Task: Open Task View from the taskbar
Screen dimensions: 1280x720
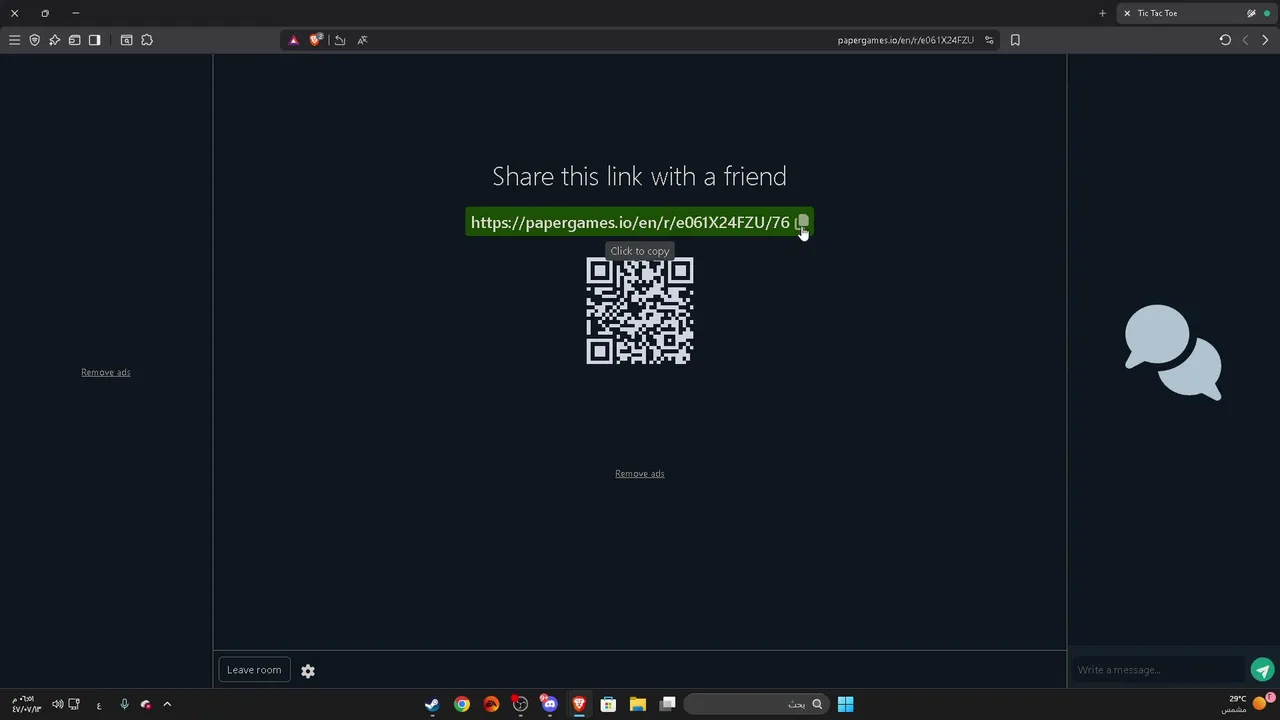Action: pyautogui.click(x=668, y=704)
